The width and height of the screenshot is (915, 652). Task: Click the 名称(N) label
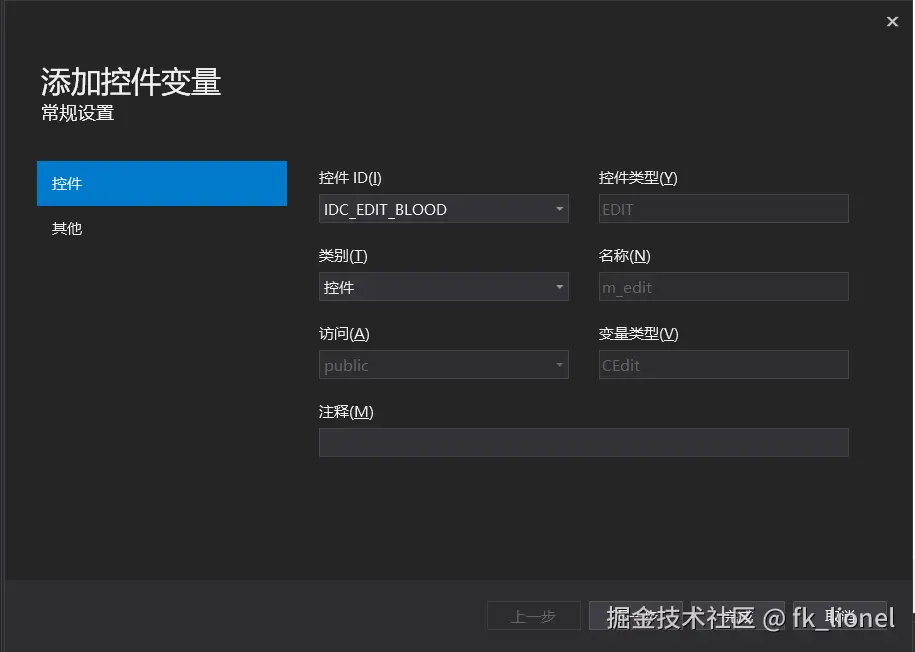pos(623,255)
